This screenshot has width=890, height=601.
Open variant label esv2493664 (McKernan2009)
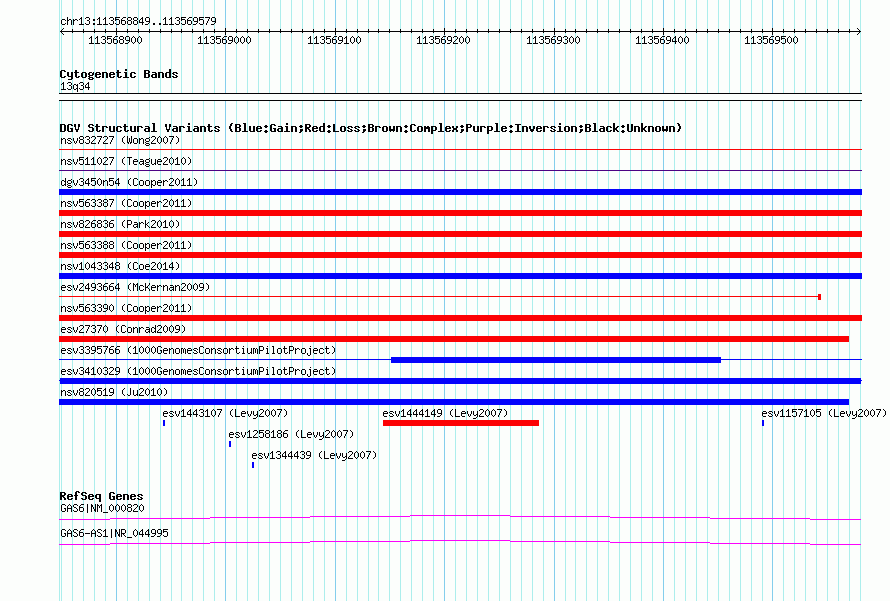tap(135, 287)
